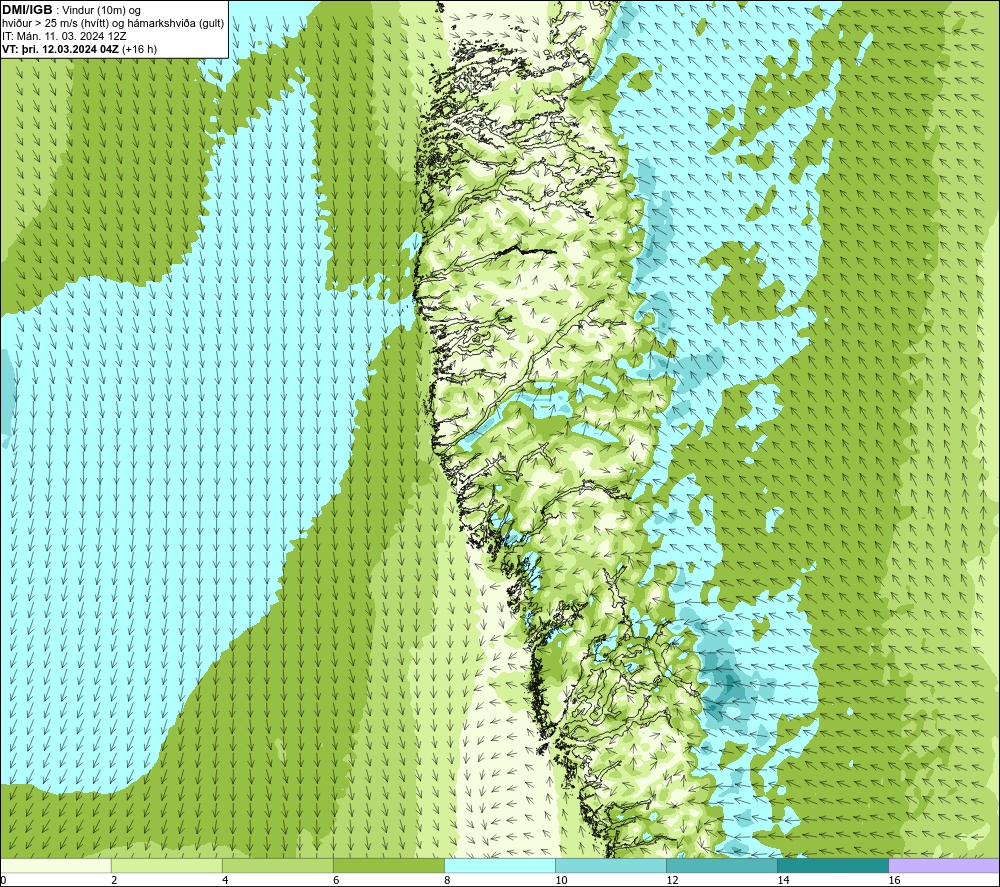Click the legend scale label '10'
This screenshot has height=887, width=1000.
561,880
